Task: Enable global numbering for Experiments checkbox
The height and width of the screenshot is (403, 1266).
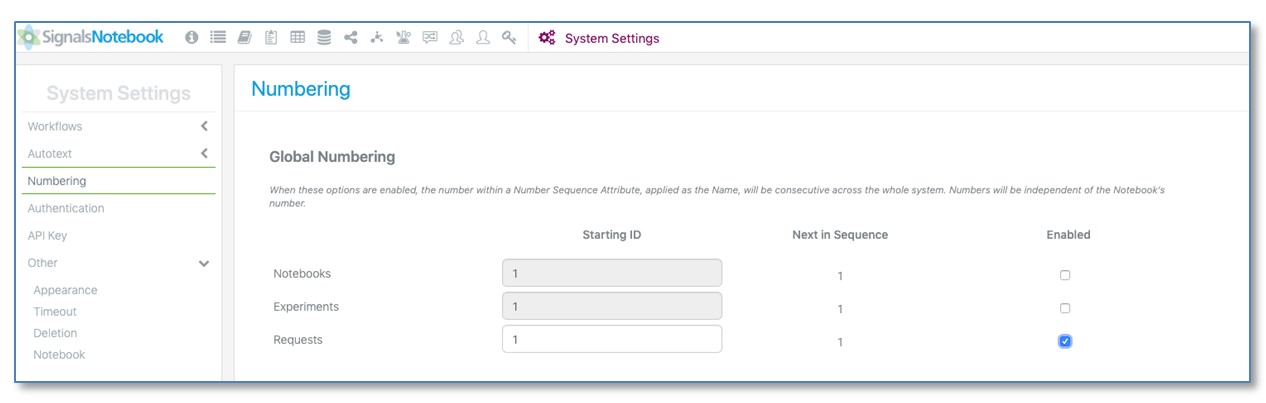Action: pos(1065,308)
